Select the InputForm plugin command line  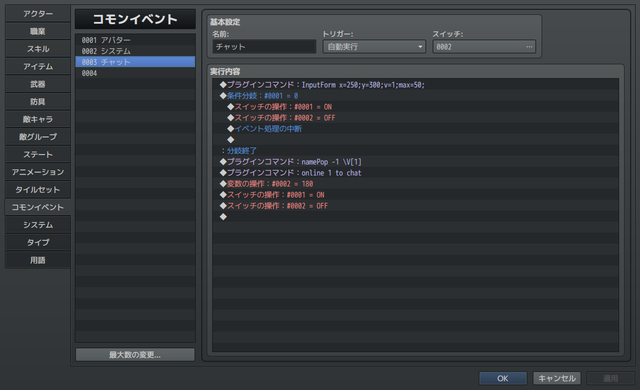[x=416, y=85]
